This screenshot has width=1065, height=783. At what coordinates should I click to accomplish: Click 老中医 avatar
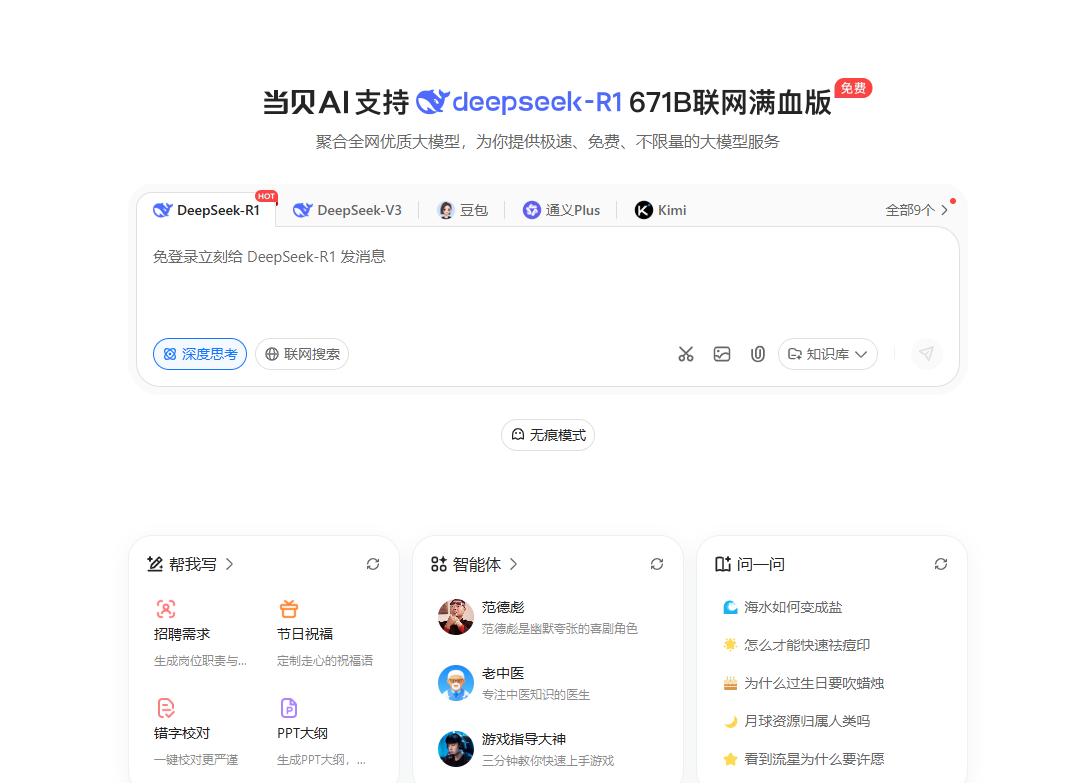[x=456, y=682]
